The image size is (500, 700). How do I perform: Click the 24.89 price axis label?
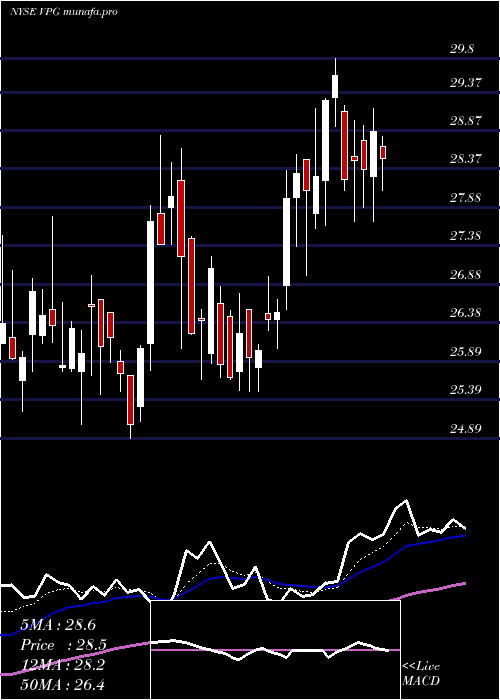[466, 429]
